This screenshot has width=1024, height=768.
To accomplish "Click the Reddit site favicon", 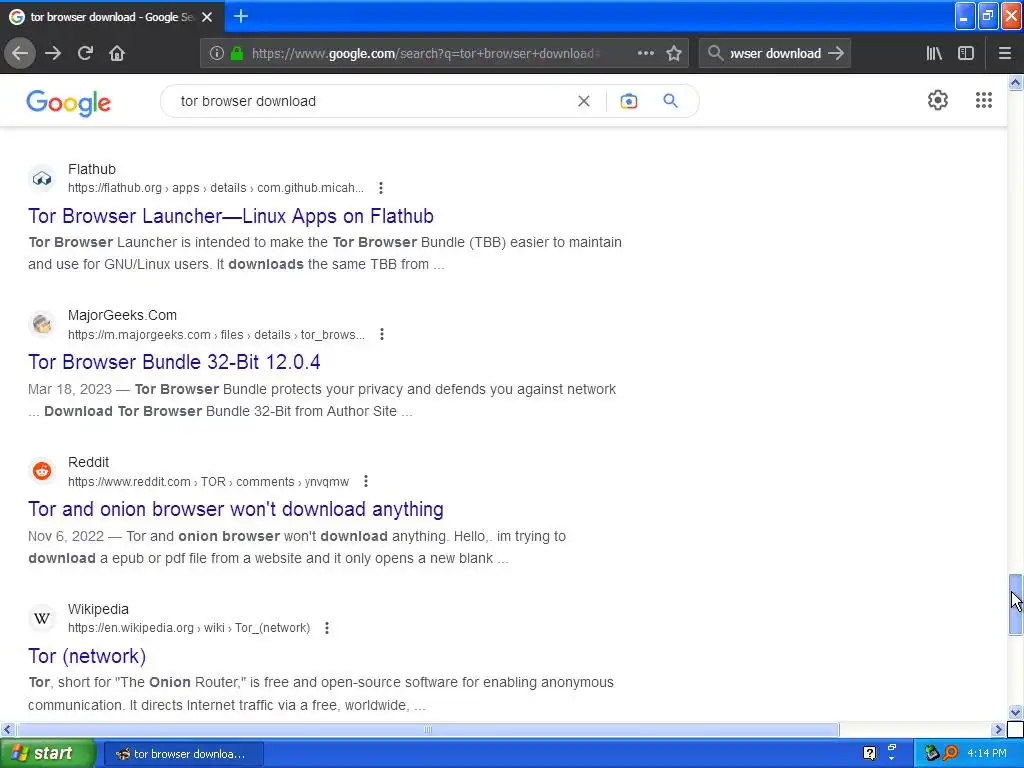I will (42, 471).
